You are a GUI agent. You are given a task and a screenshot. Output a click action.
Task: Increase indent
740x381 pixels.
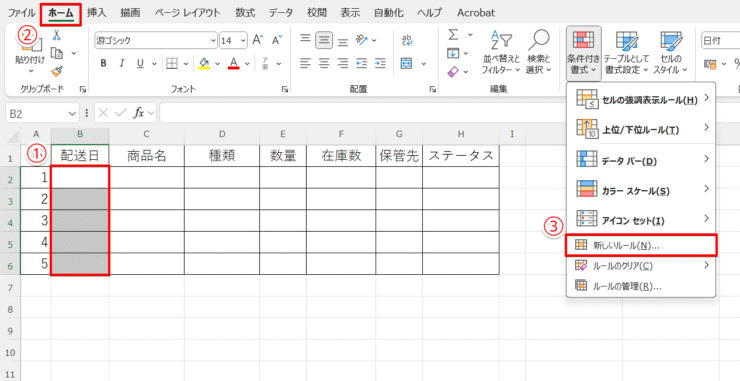coord(380,63)
